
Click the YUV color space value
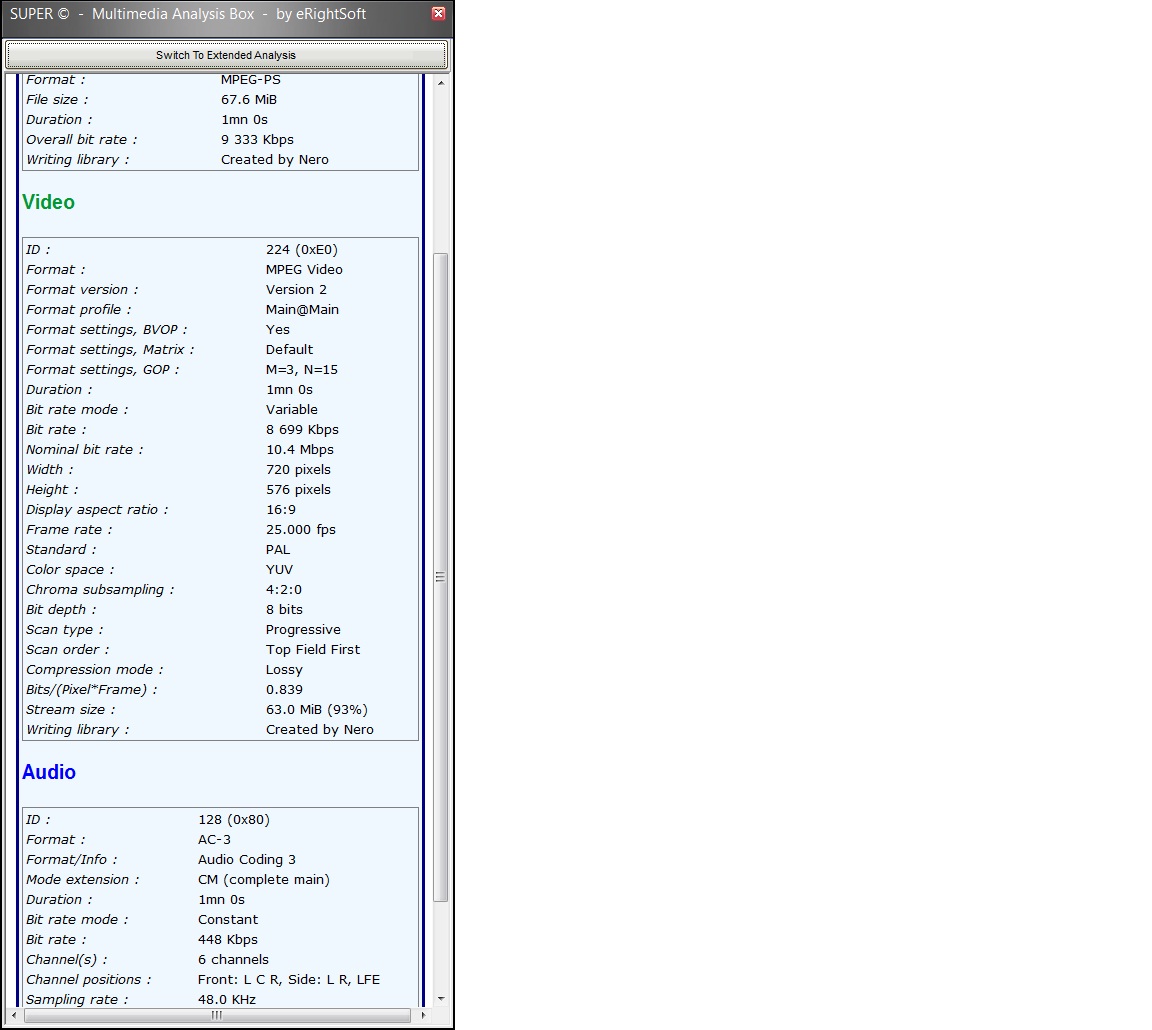pos(279,569)
